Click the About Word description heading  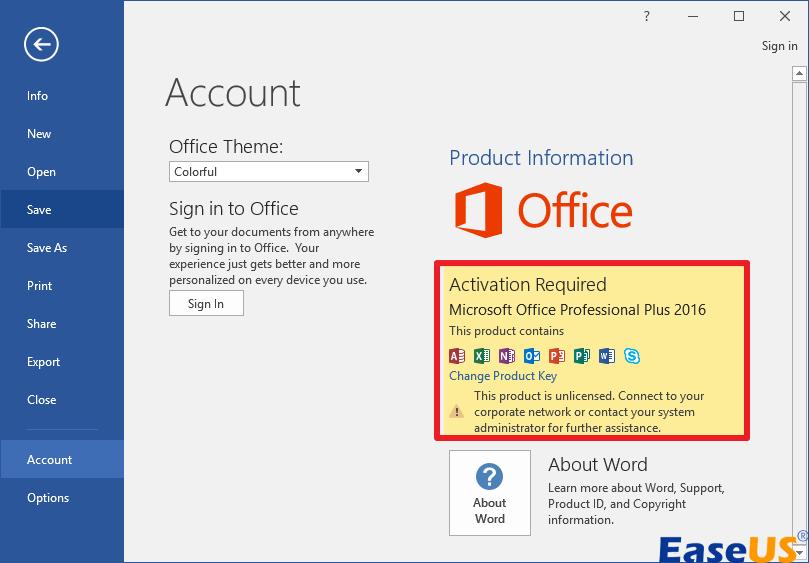[x=597, y=464]
